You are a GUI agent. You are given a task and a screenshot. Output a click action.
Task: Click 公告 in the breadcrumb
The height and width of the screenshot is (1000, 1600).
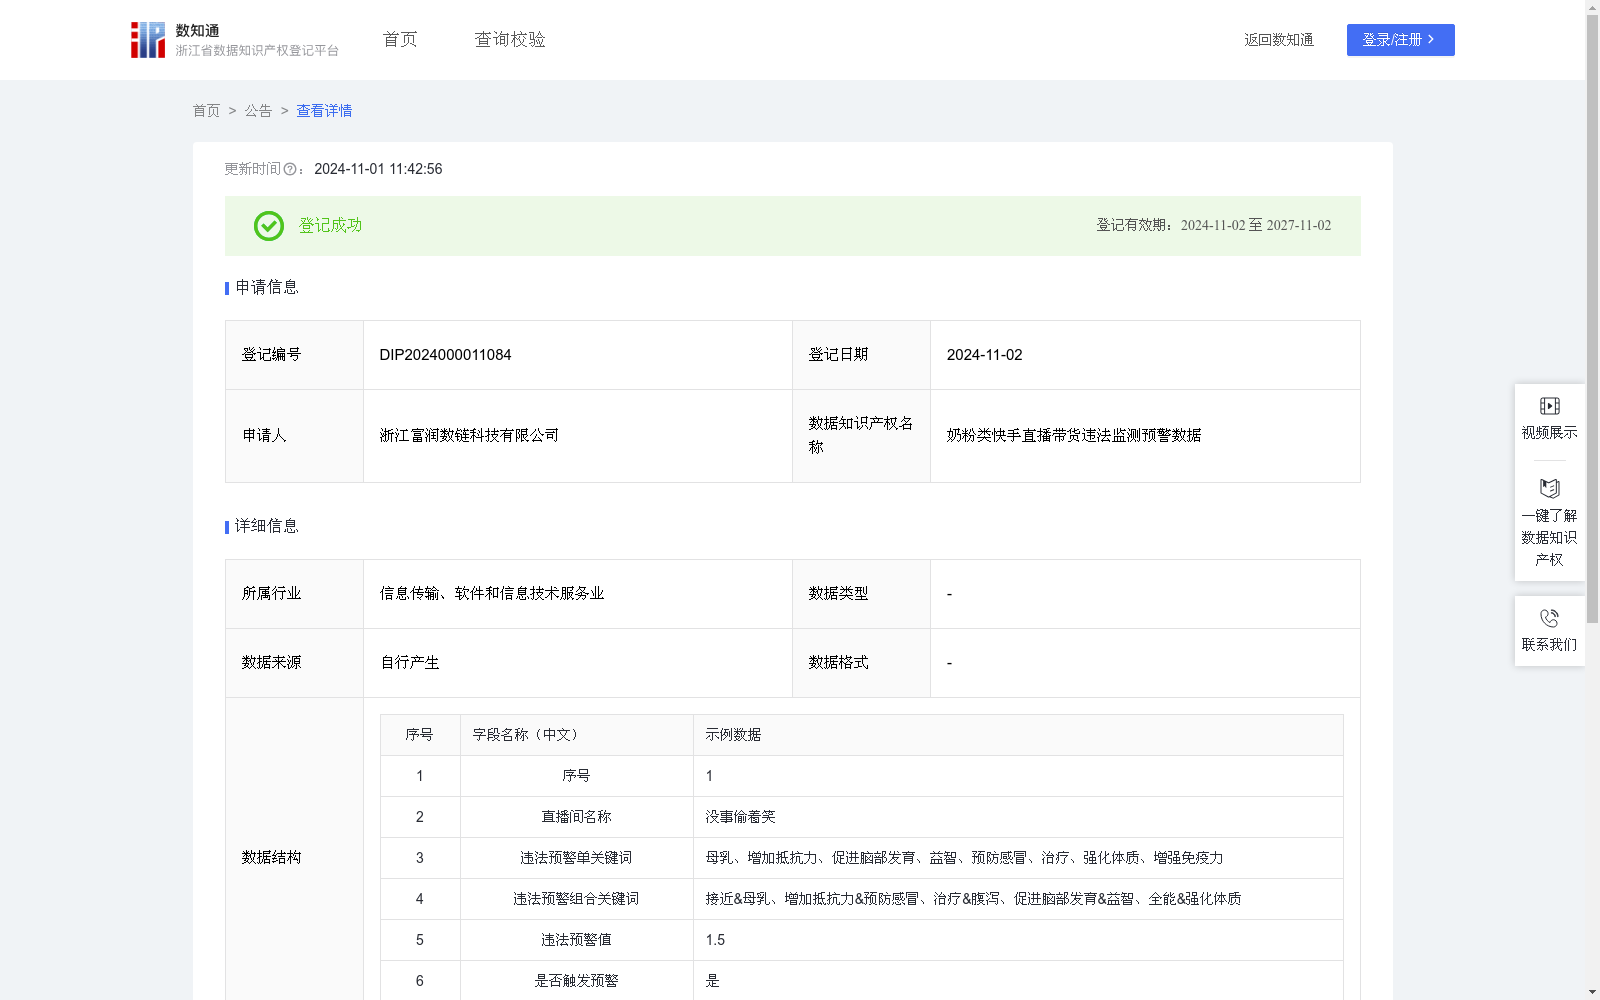(x=258, y=111)
